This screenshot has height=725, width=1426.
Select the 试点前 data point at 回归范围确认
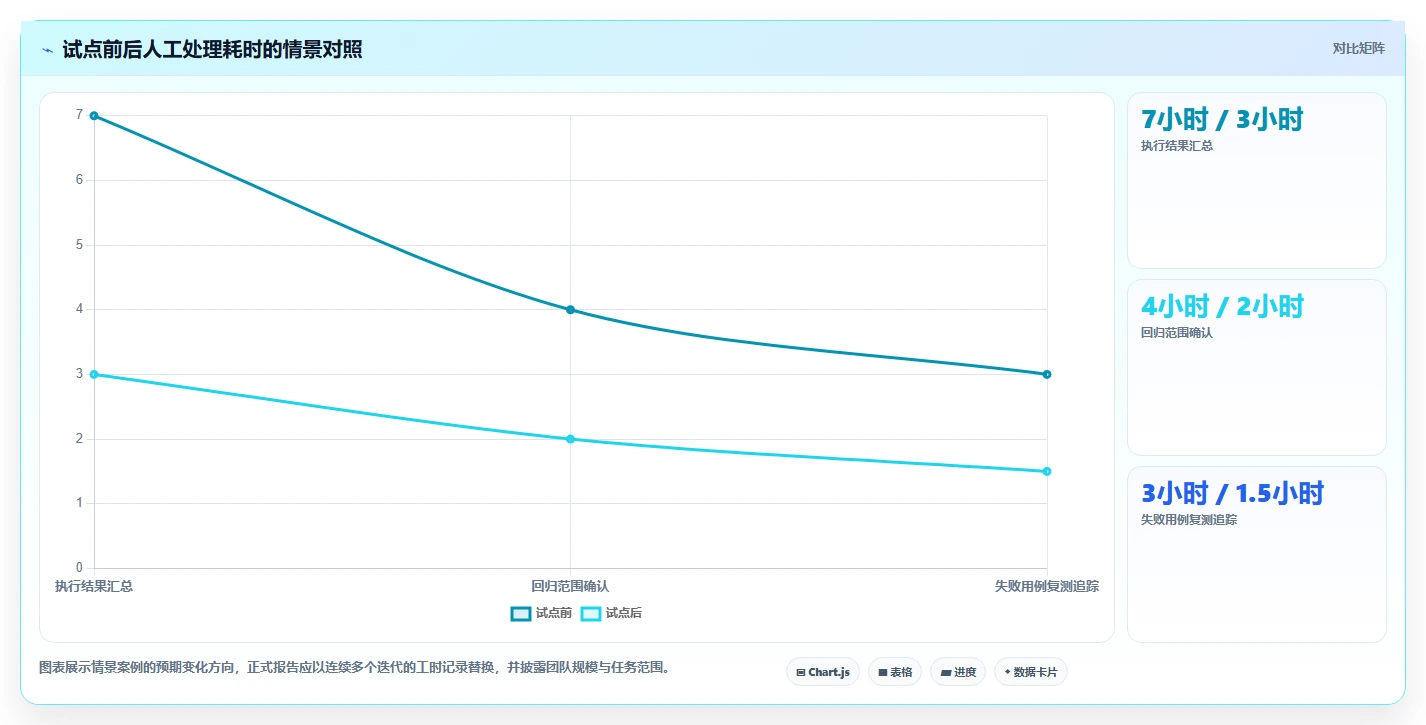(570, 310)
